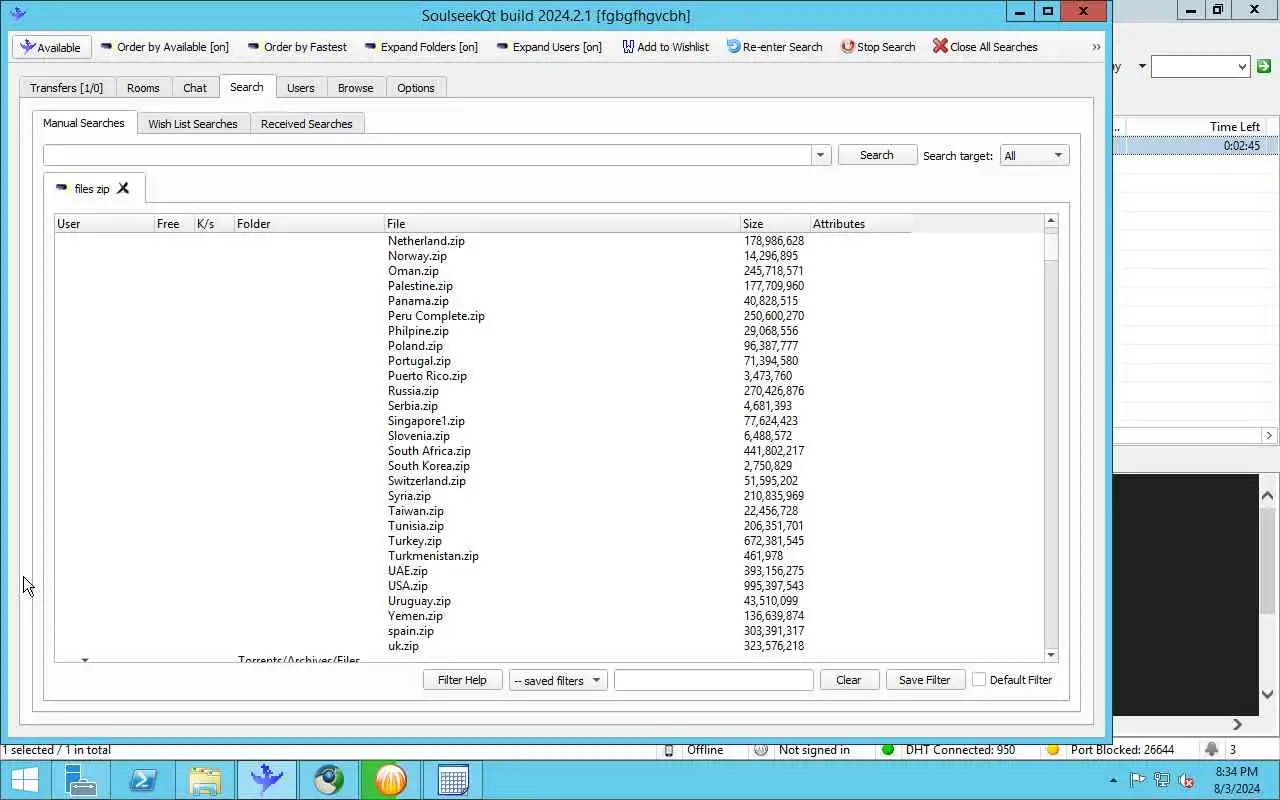1280x800 pixels.
Task: Sort results by User column
Action: click(x=104, y=224)
